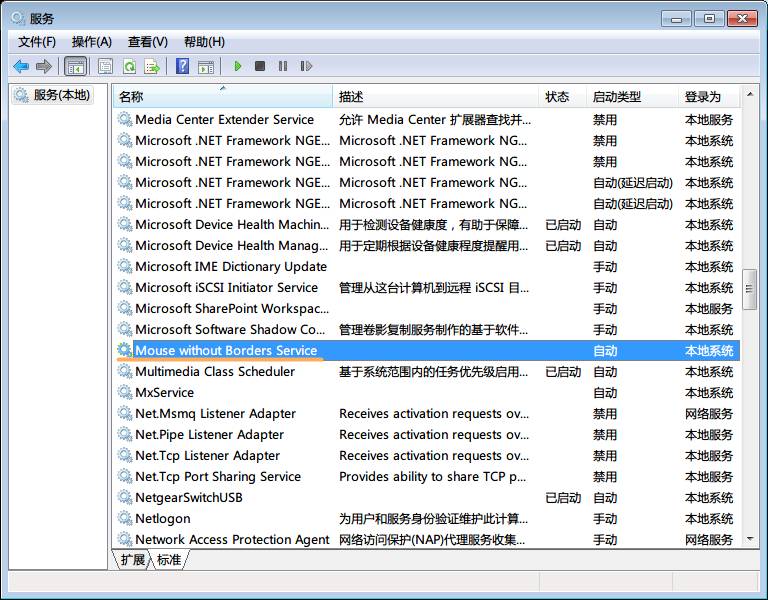Screen dimensions: 768x600
Task: Click the Back arrow toolbar icon
Action: coord(21,66)
